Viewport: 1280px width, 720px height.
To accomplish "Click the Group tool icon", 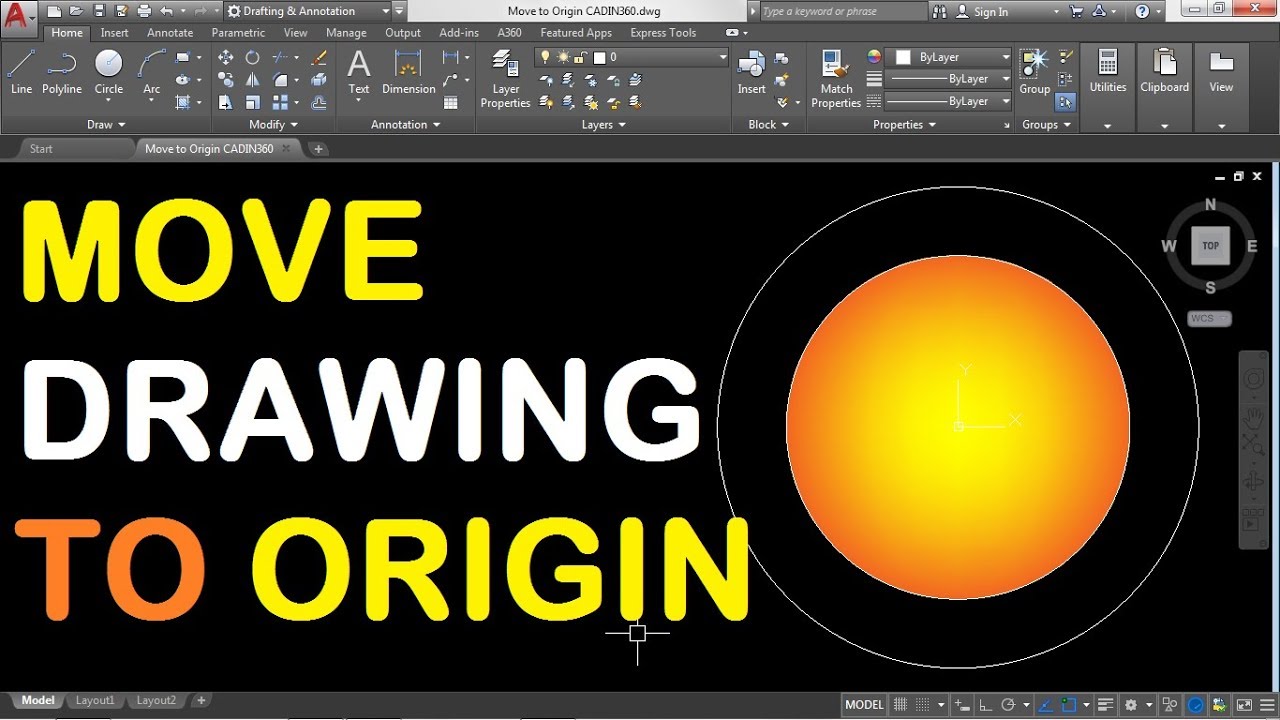I will click(x=1035, y=72).
